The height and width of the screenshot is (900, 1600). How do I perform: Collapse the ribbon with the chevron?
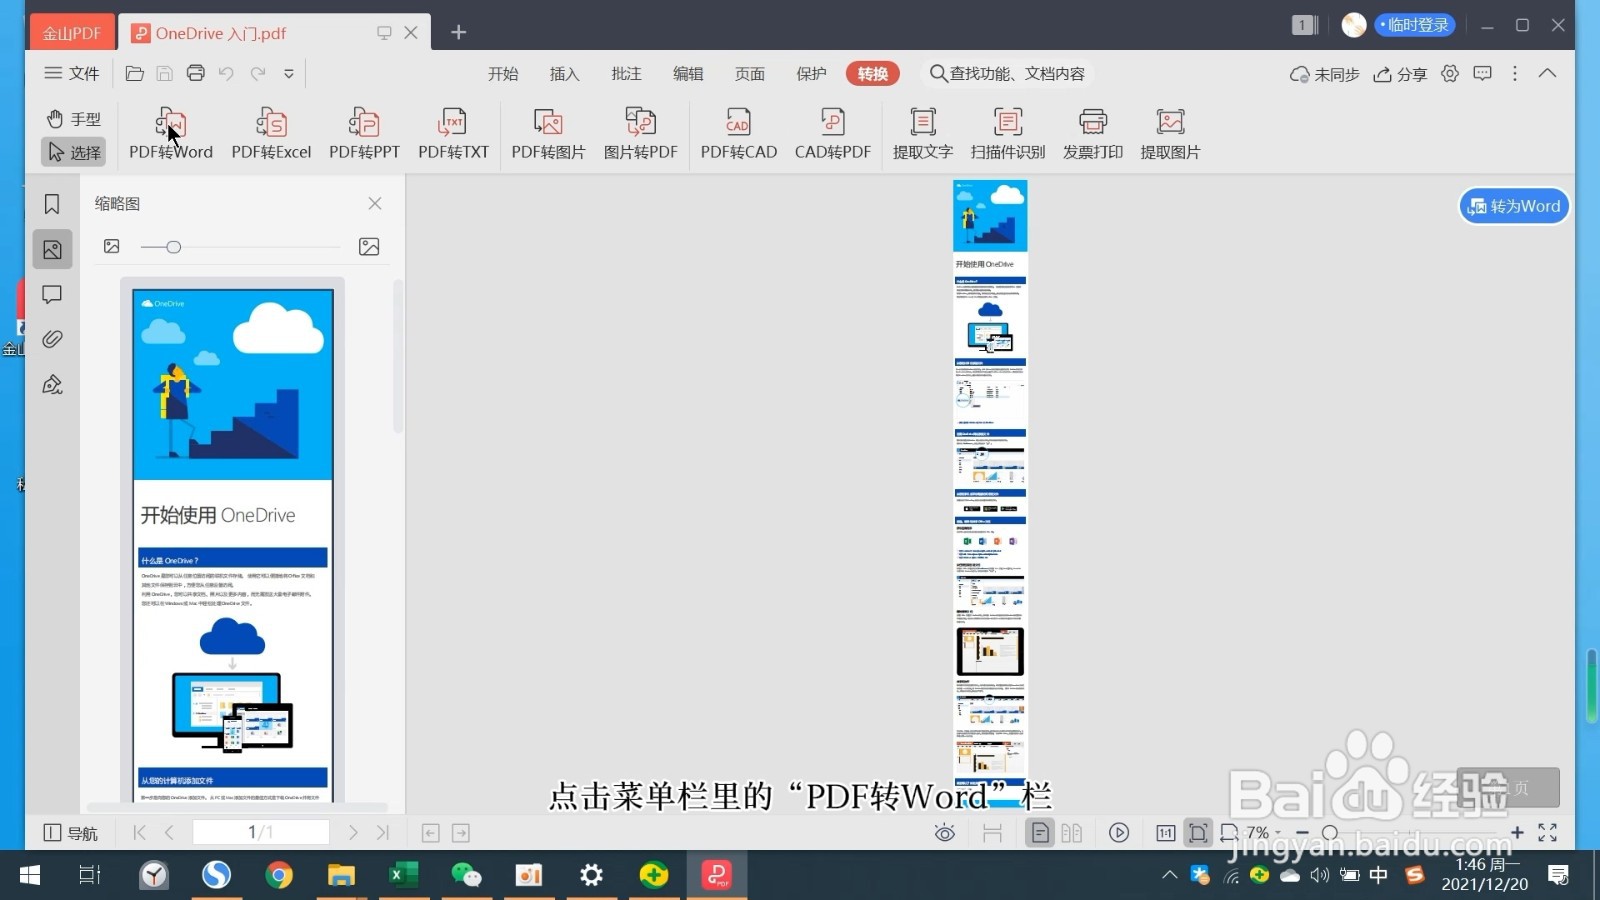pos(1547,73)
